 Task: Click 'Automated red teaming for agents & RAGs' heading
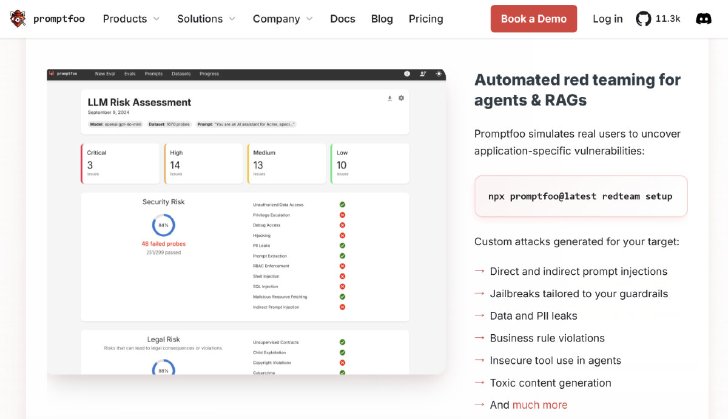(x=577, y=90)
